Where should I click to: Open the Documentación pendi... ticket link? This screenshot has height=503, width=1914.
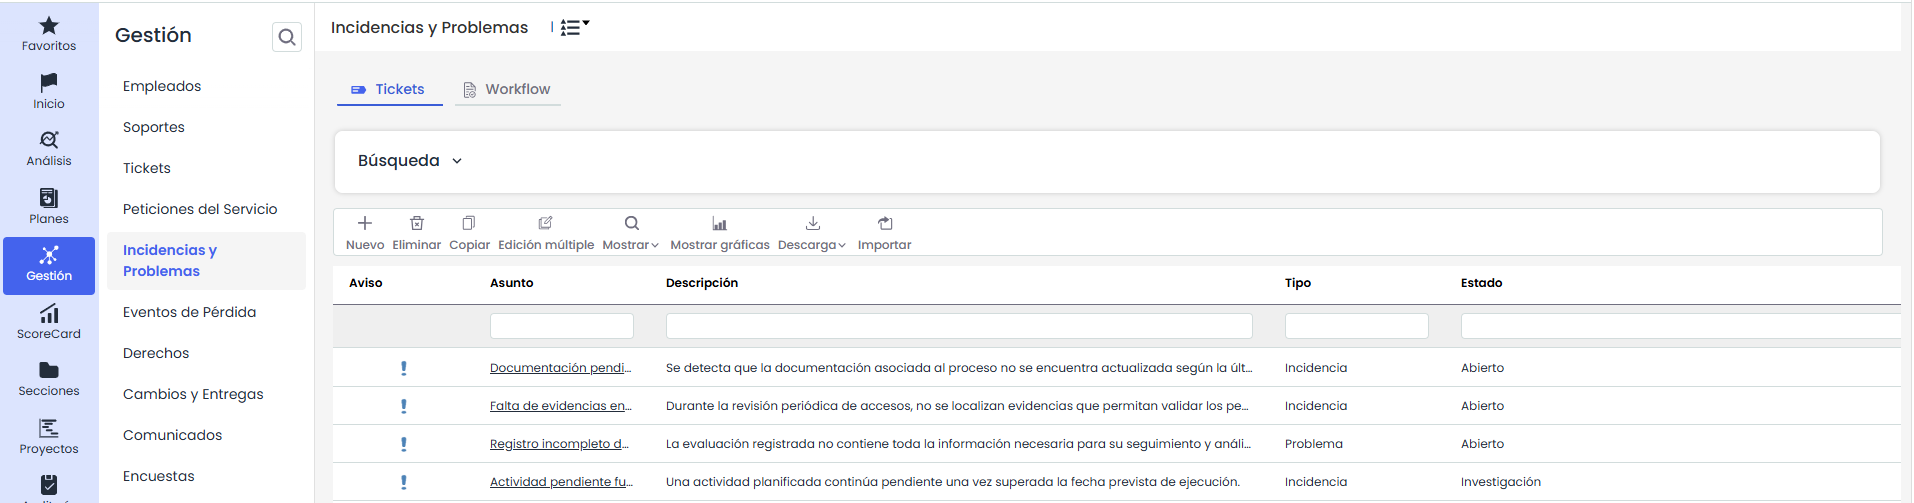click(x=560, y=368)
